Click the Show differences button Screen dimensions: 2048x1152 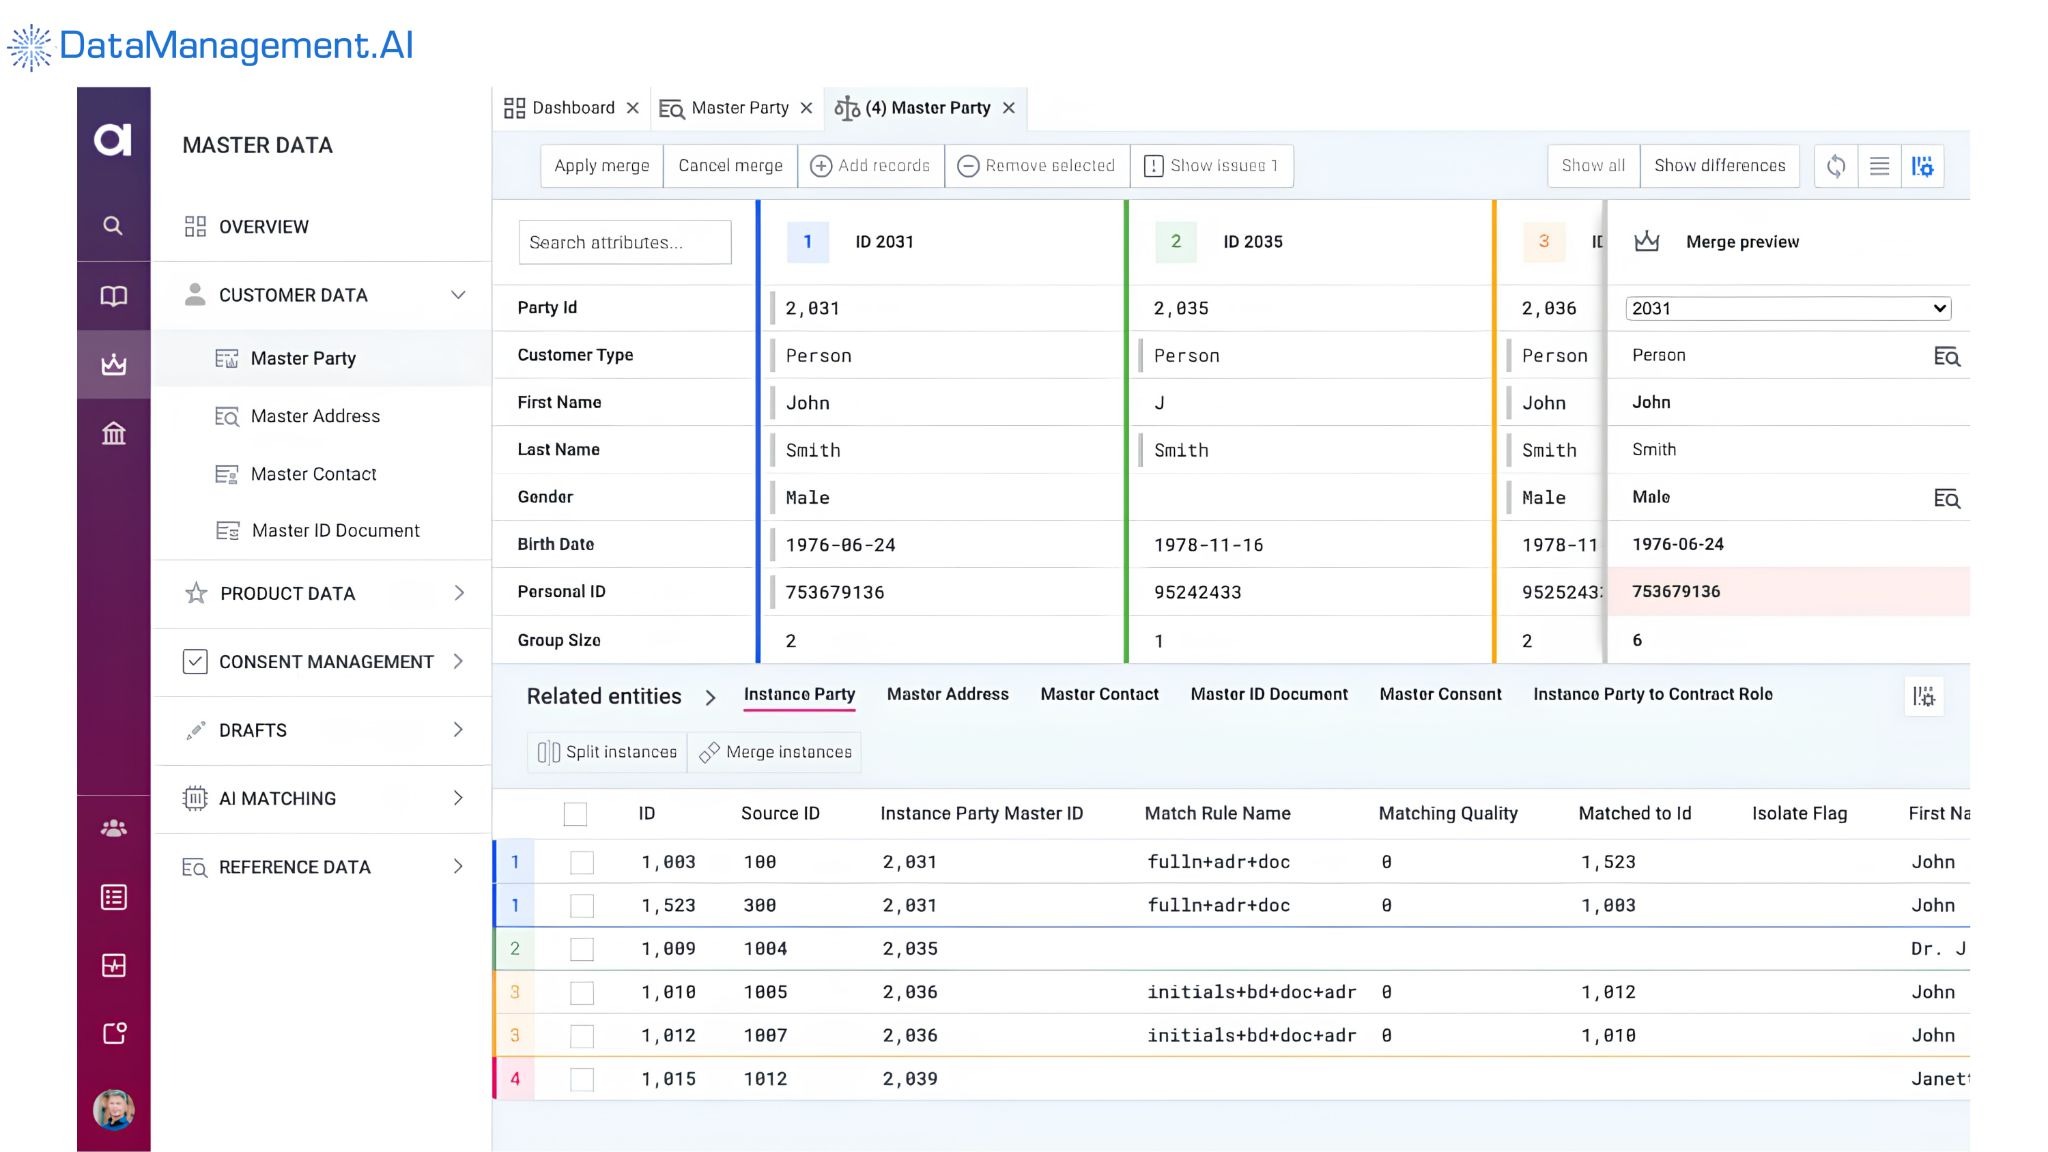pyautogui.click(x=1720, y=166)
